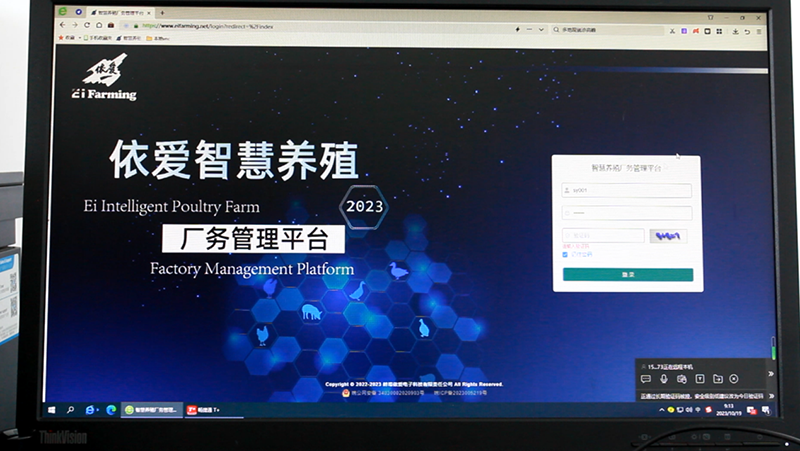Open the favorites star bookmark item
Viewport: 800px width, 451px height.
pos(66,37)
